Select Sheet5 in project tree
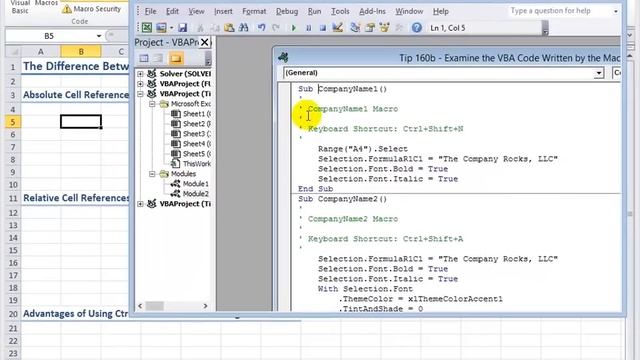This screenshot has height=360, width=640. tap(191, 154)
